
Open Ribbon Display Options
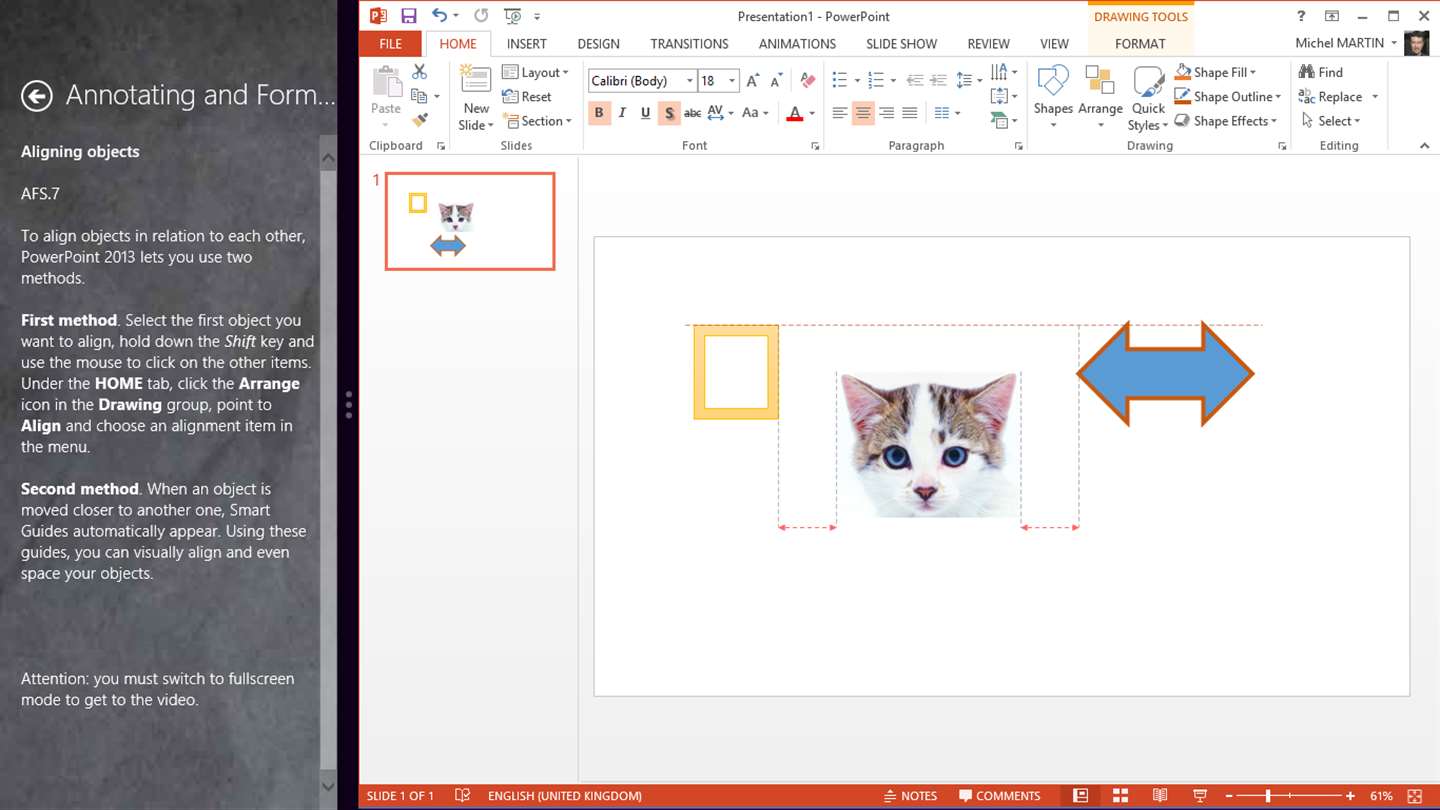(x=1332, y=16)
